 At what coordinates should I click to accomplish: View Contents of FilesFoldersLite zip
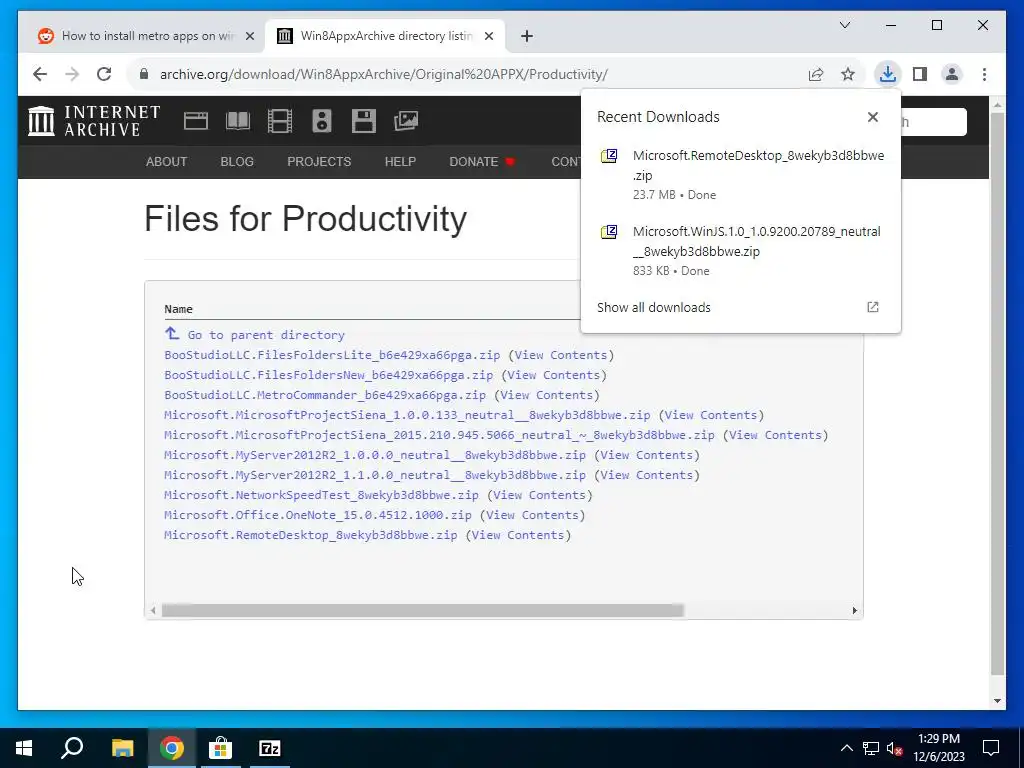tap(561, 355)
